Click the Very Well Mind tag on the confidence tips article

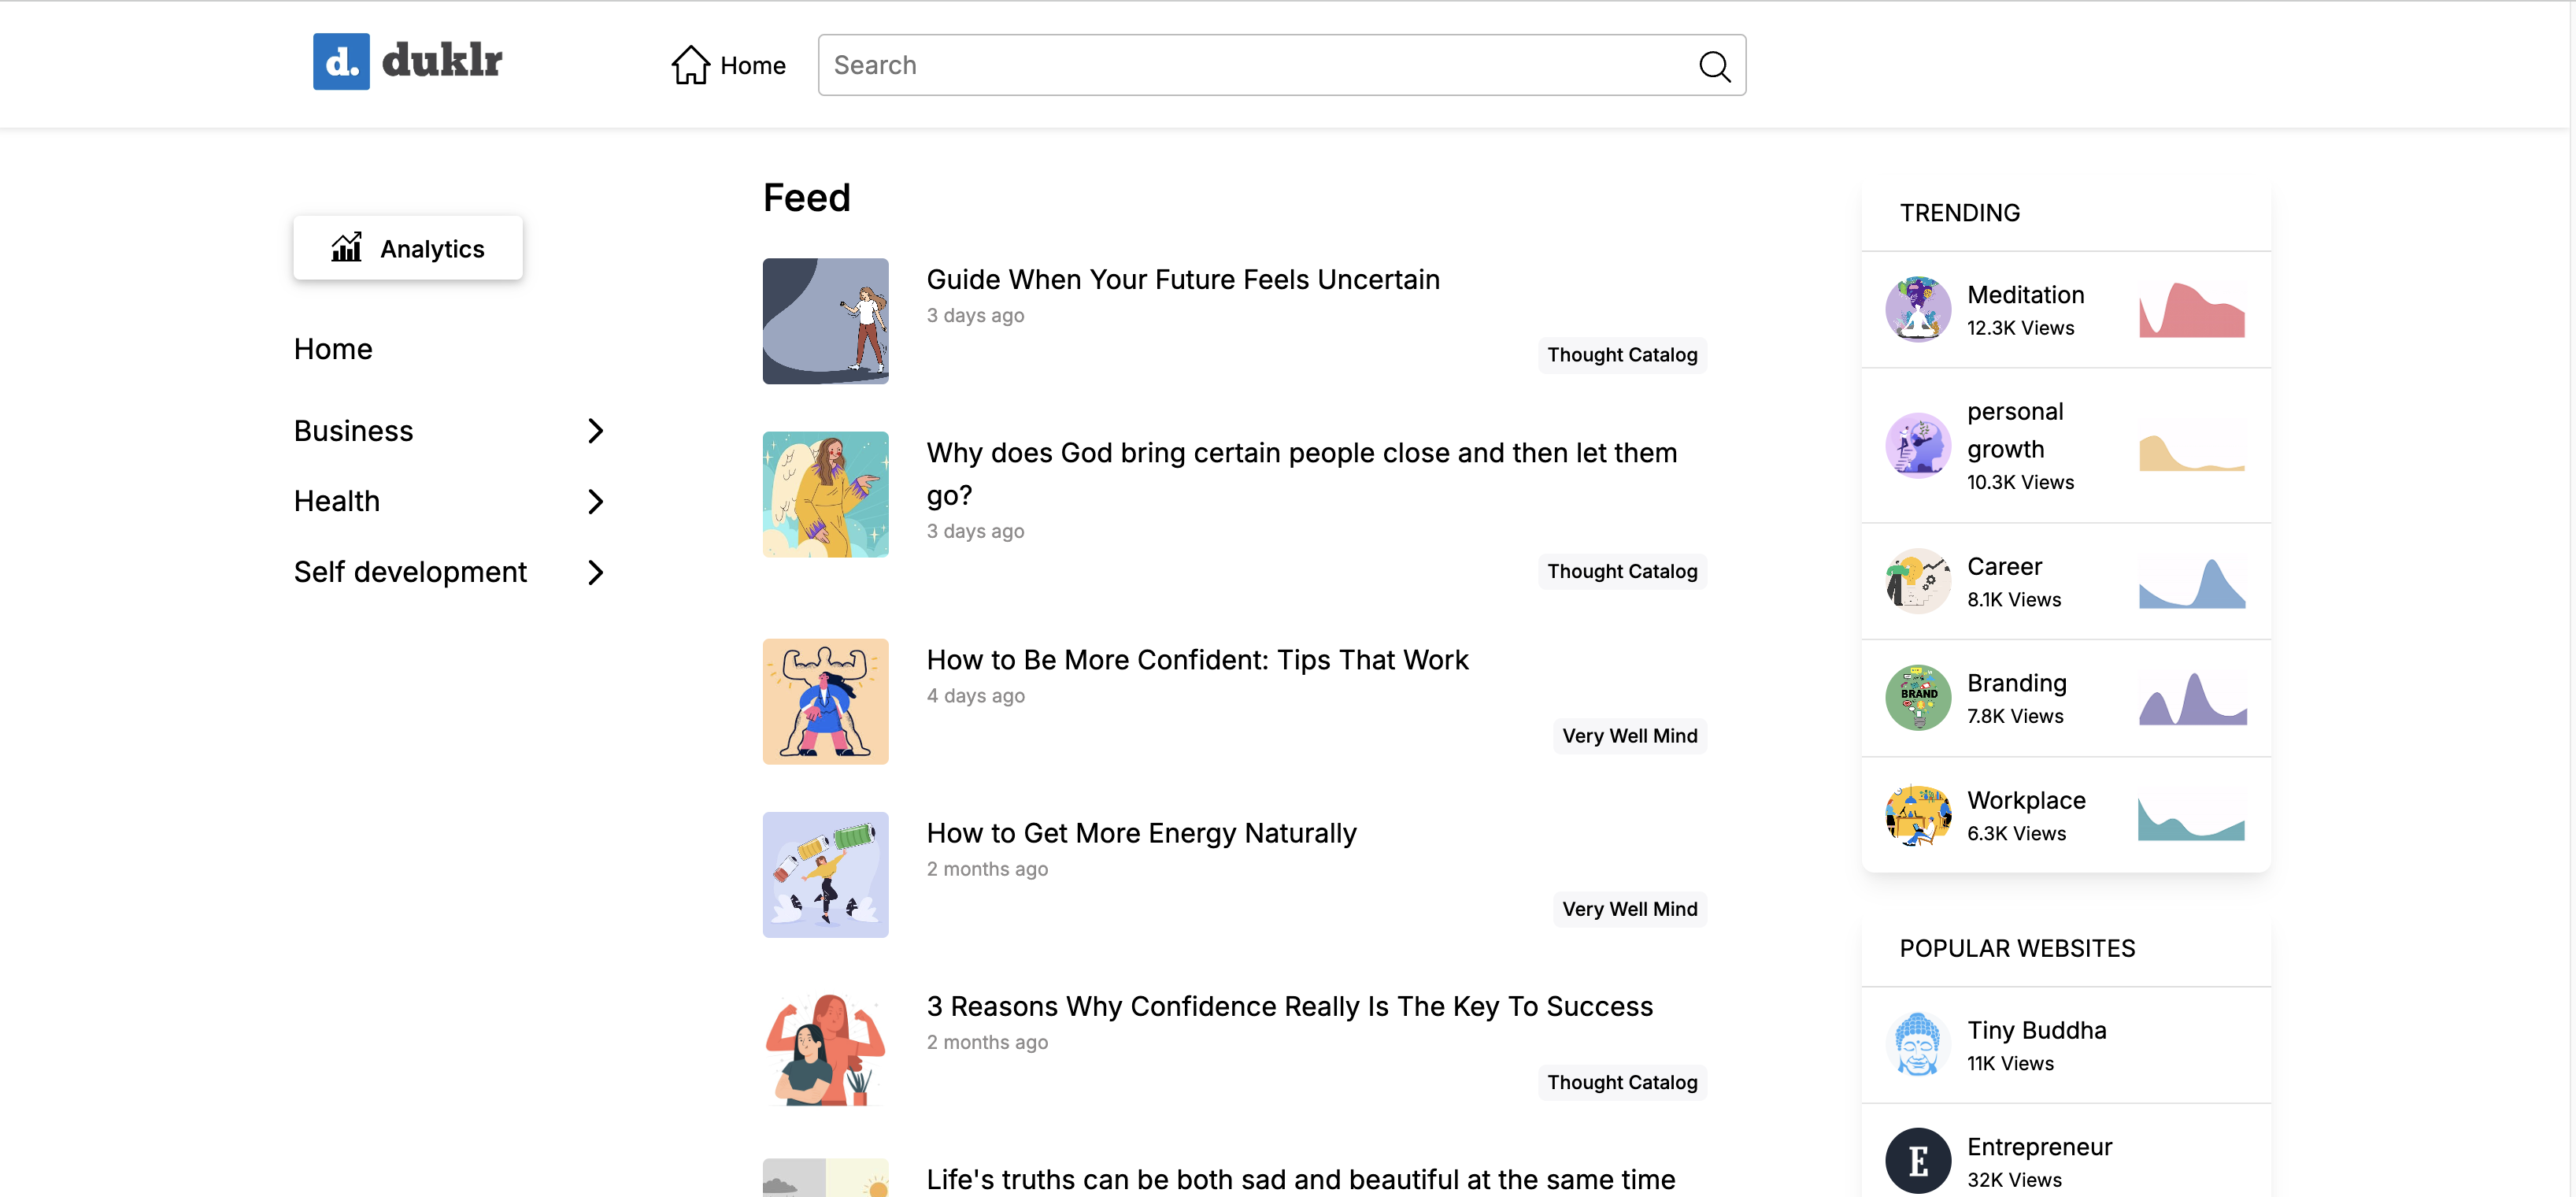tap(1629, 736)
